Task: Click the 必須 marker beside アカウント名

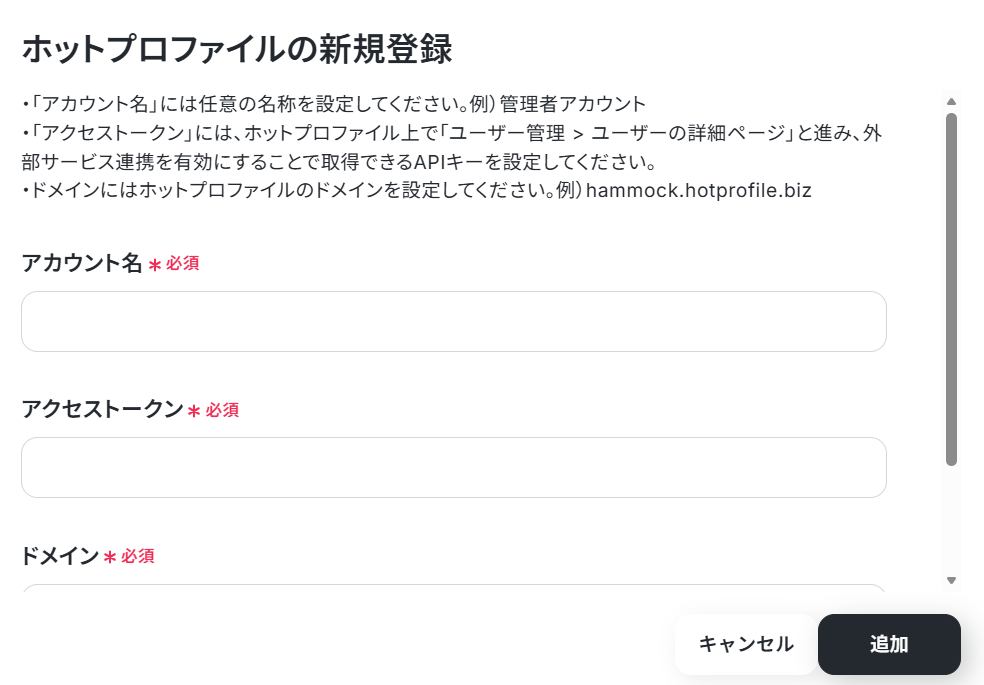Action: click(x=183, y=263)
